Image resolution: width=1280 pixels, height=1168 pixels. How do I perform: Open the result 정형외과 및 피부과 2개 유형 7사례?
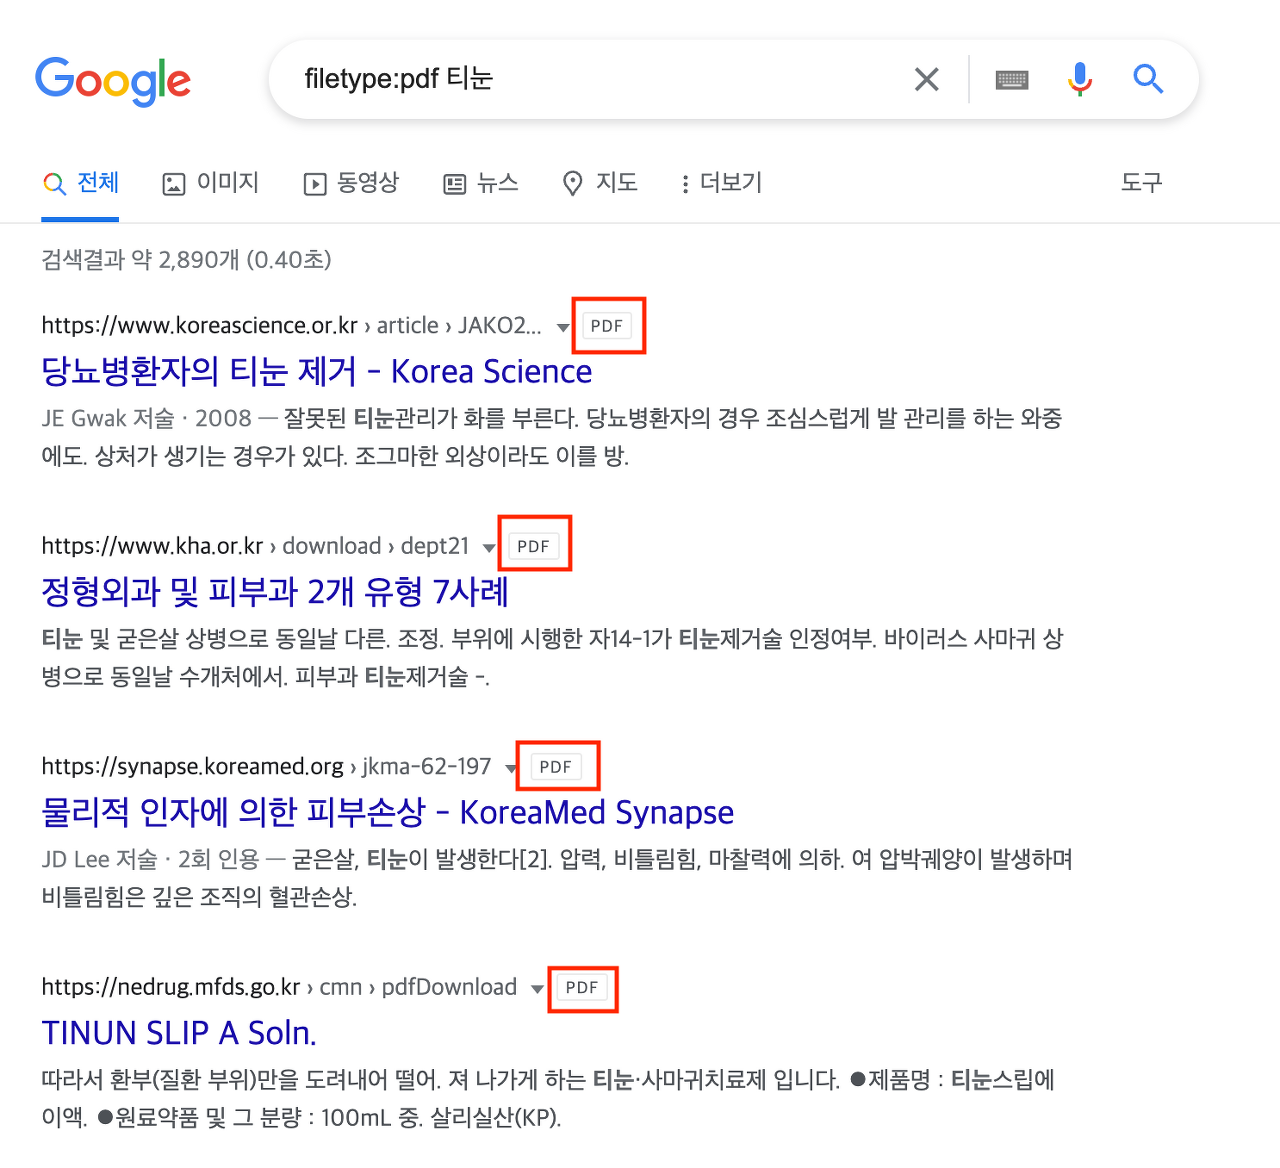pyautogui.click(x=275, y=592)
